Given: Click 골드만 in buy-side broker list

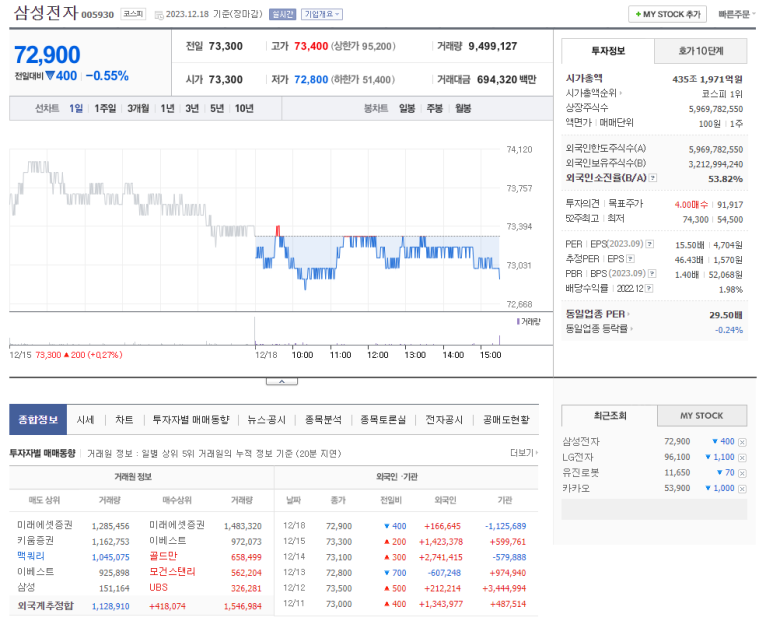Looking at the screenshot, I should tap(163, 556).
